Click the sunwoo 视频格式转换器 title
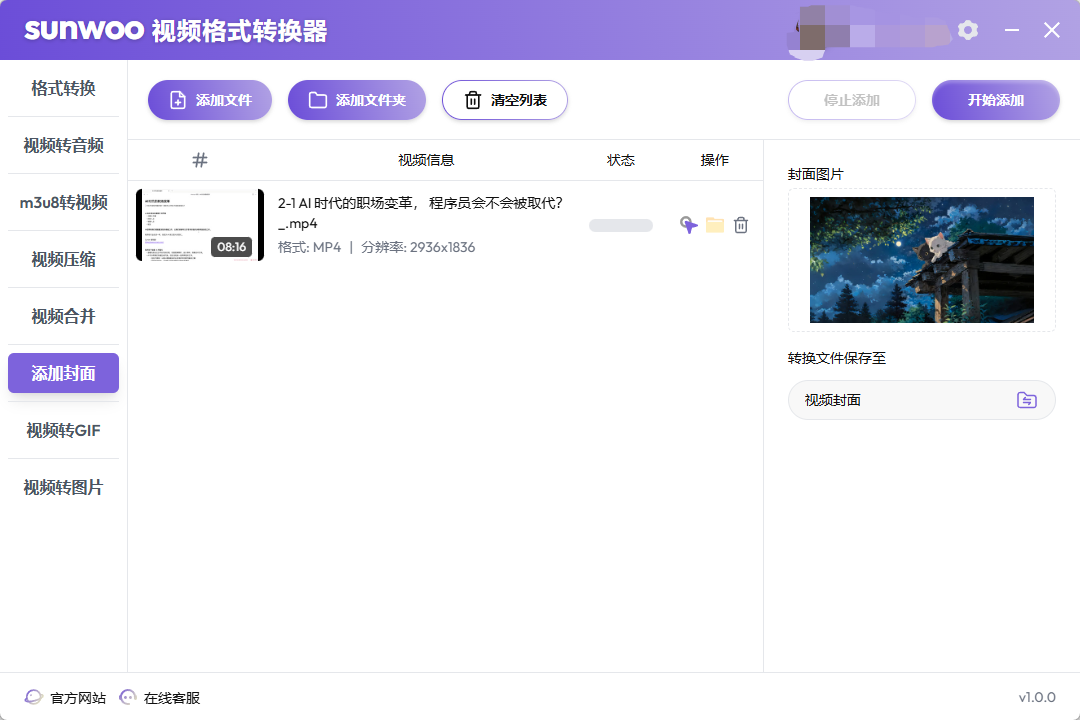Screen dimensions: 1080x720 (x=176, y=30)
